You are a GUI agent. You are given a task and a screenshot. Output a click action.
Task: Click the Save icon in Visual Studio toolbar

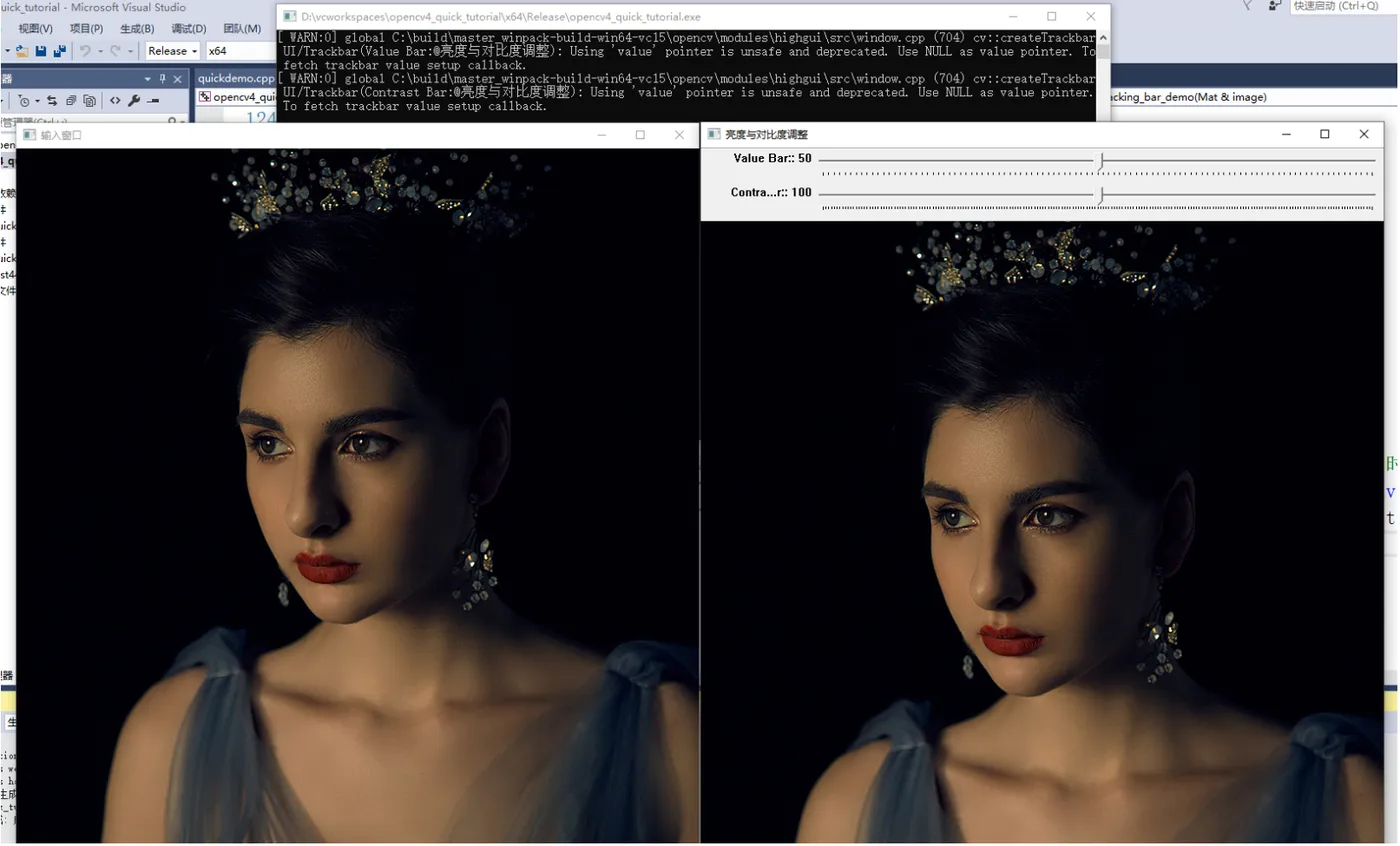tap(41, 51)
